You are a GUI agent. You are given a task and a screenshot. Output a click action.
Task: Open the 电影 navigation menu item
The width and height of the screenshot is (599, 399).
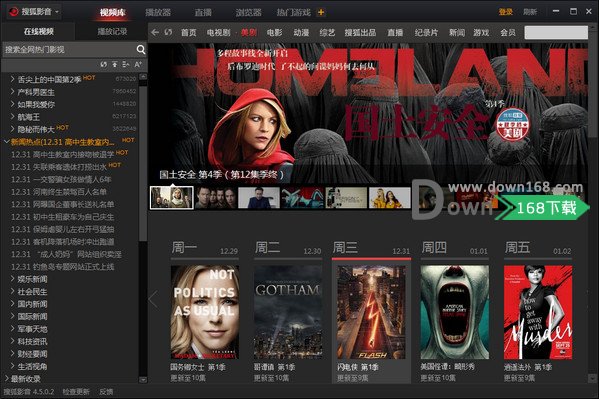(274, 32)
